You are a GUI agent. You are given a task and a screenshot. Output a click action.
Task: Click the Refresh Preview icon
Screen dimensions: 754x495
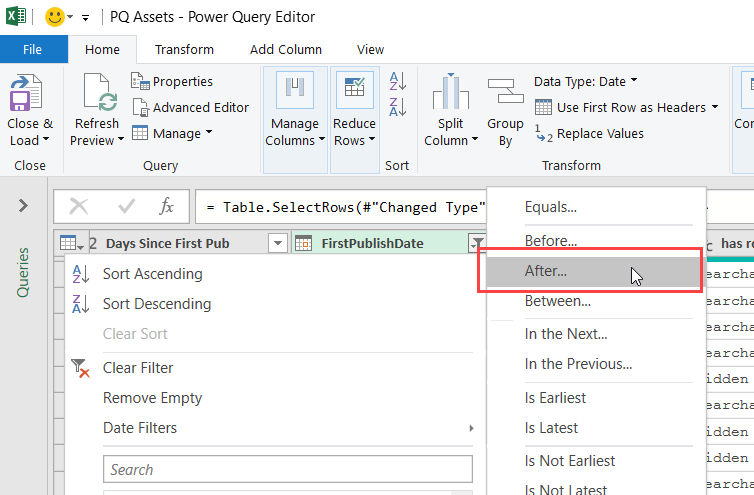tap(99, 92)
